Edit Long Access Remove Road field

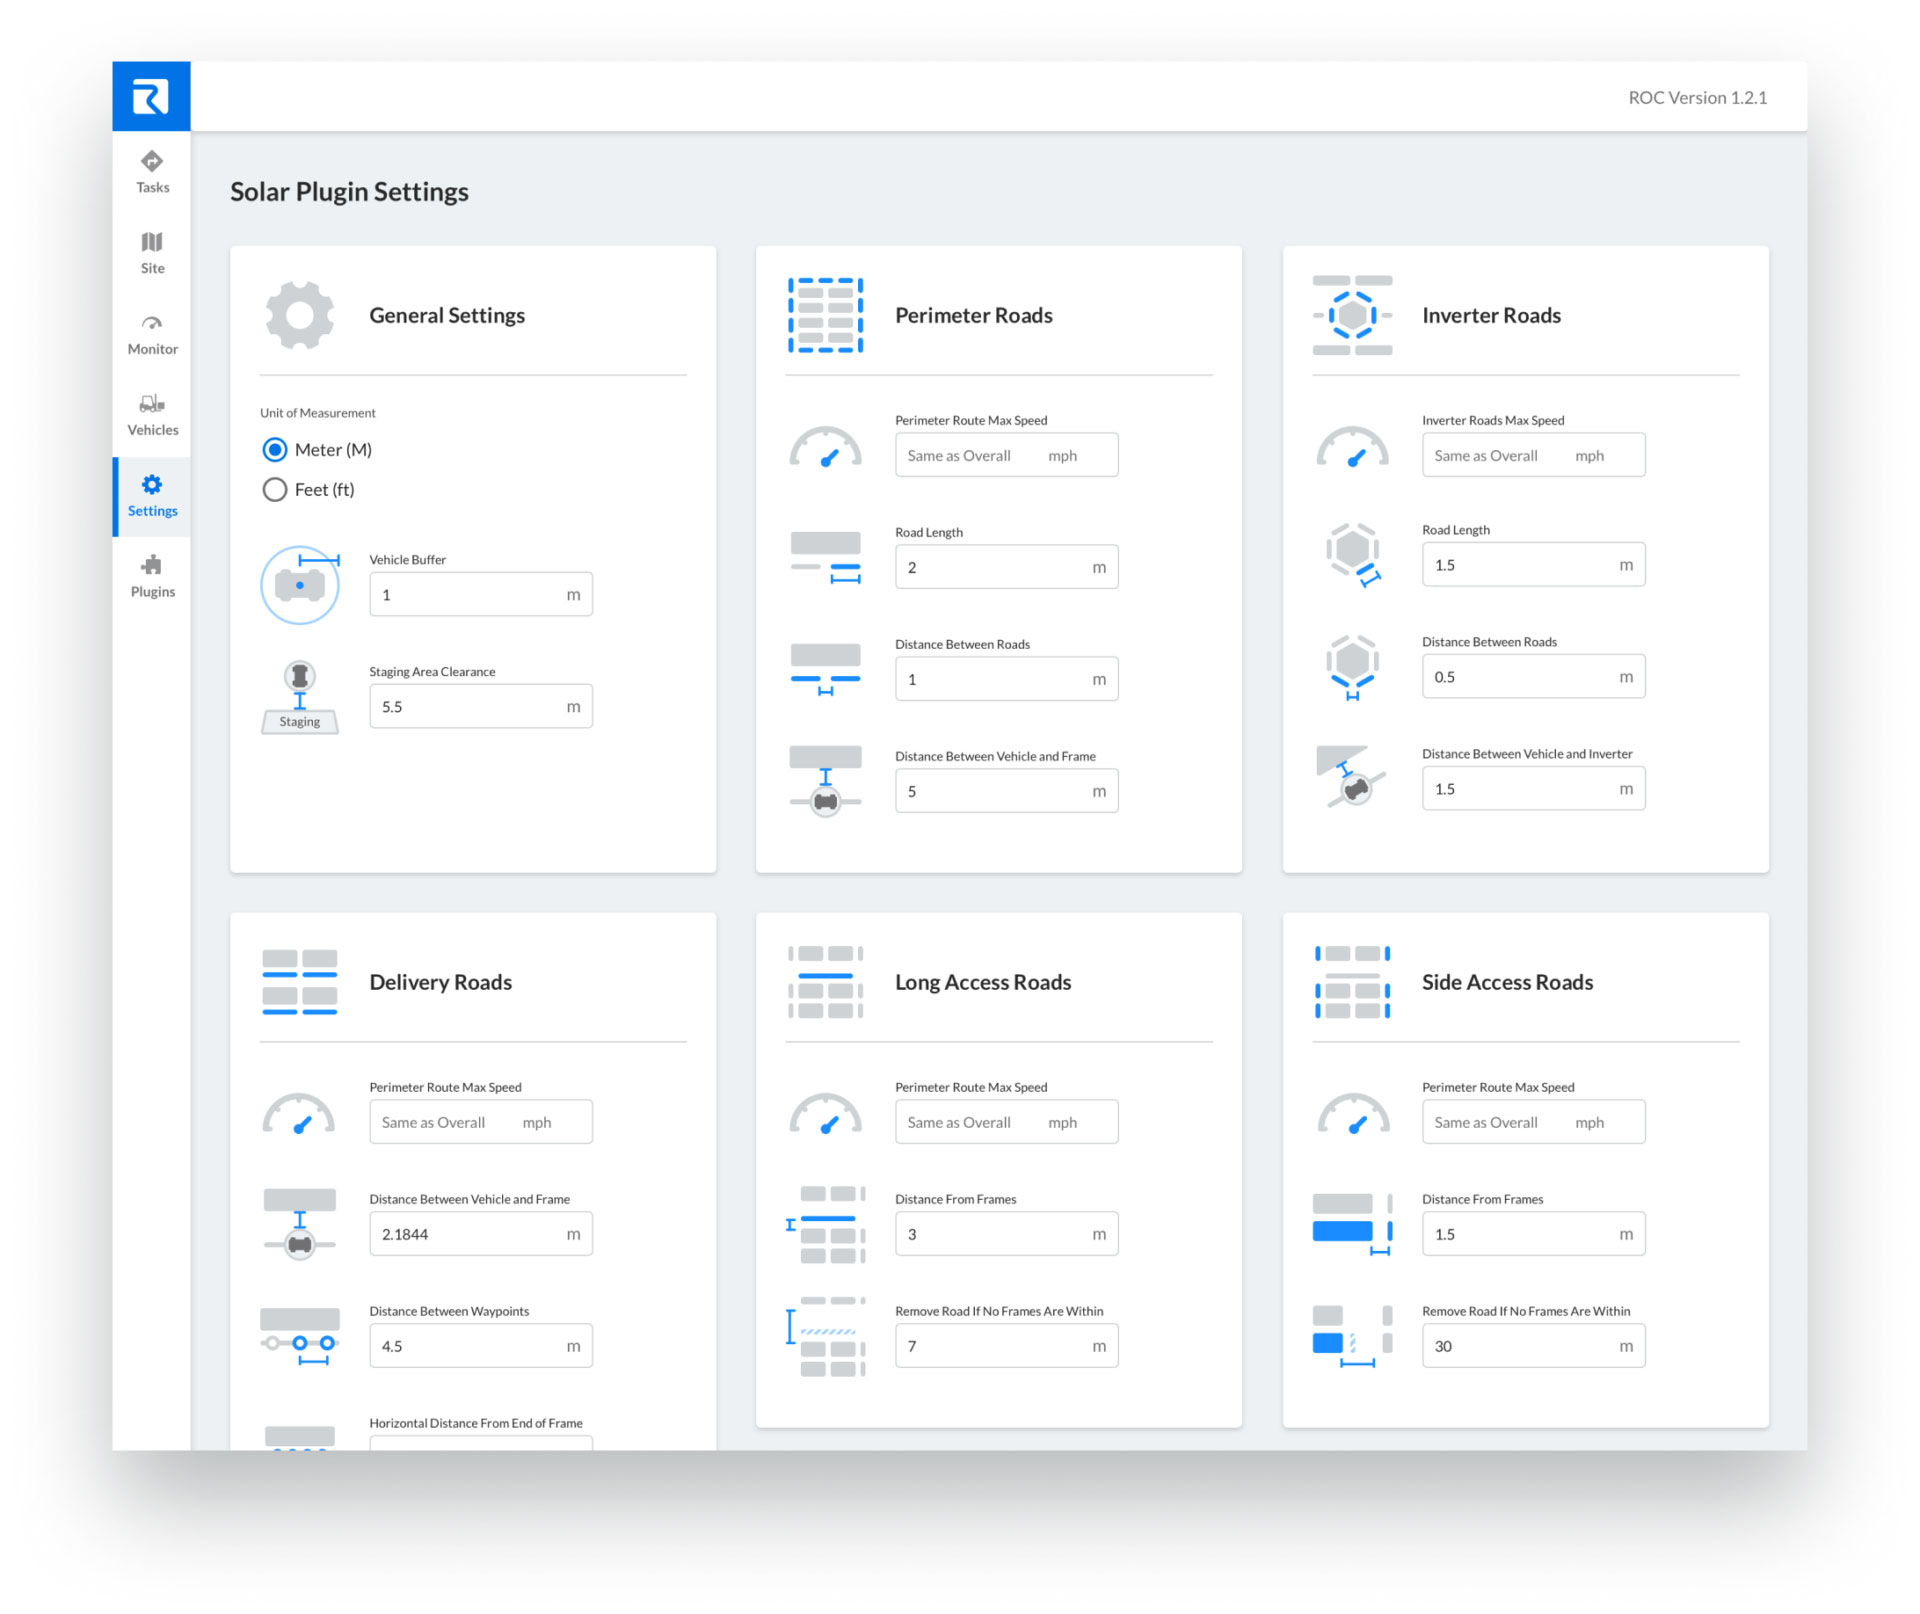(1006, 1346)
